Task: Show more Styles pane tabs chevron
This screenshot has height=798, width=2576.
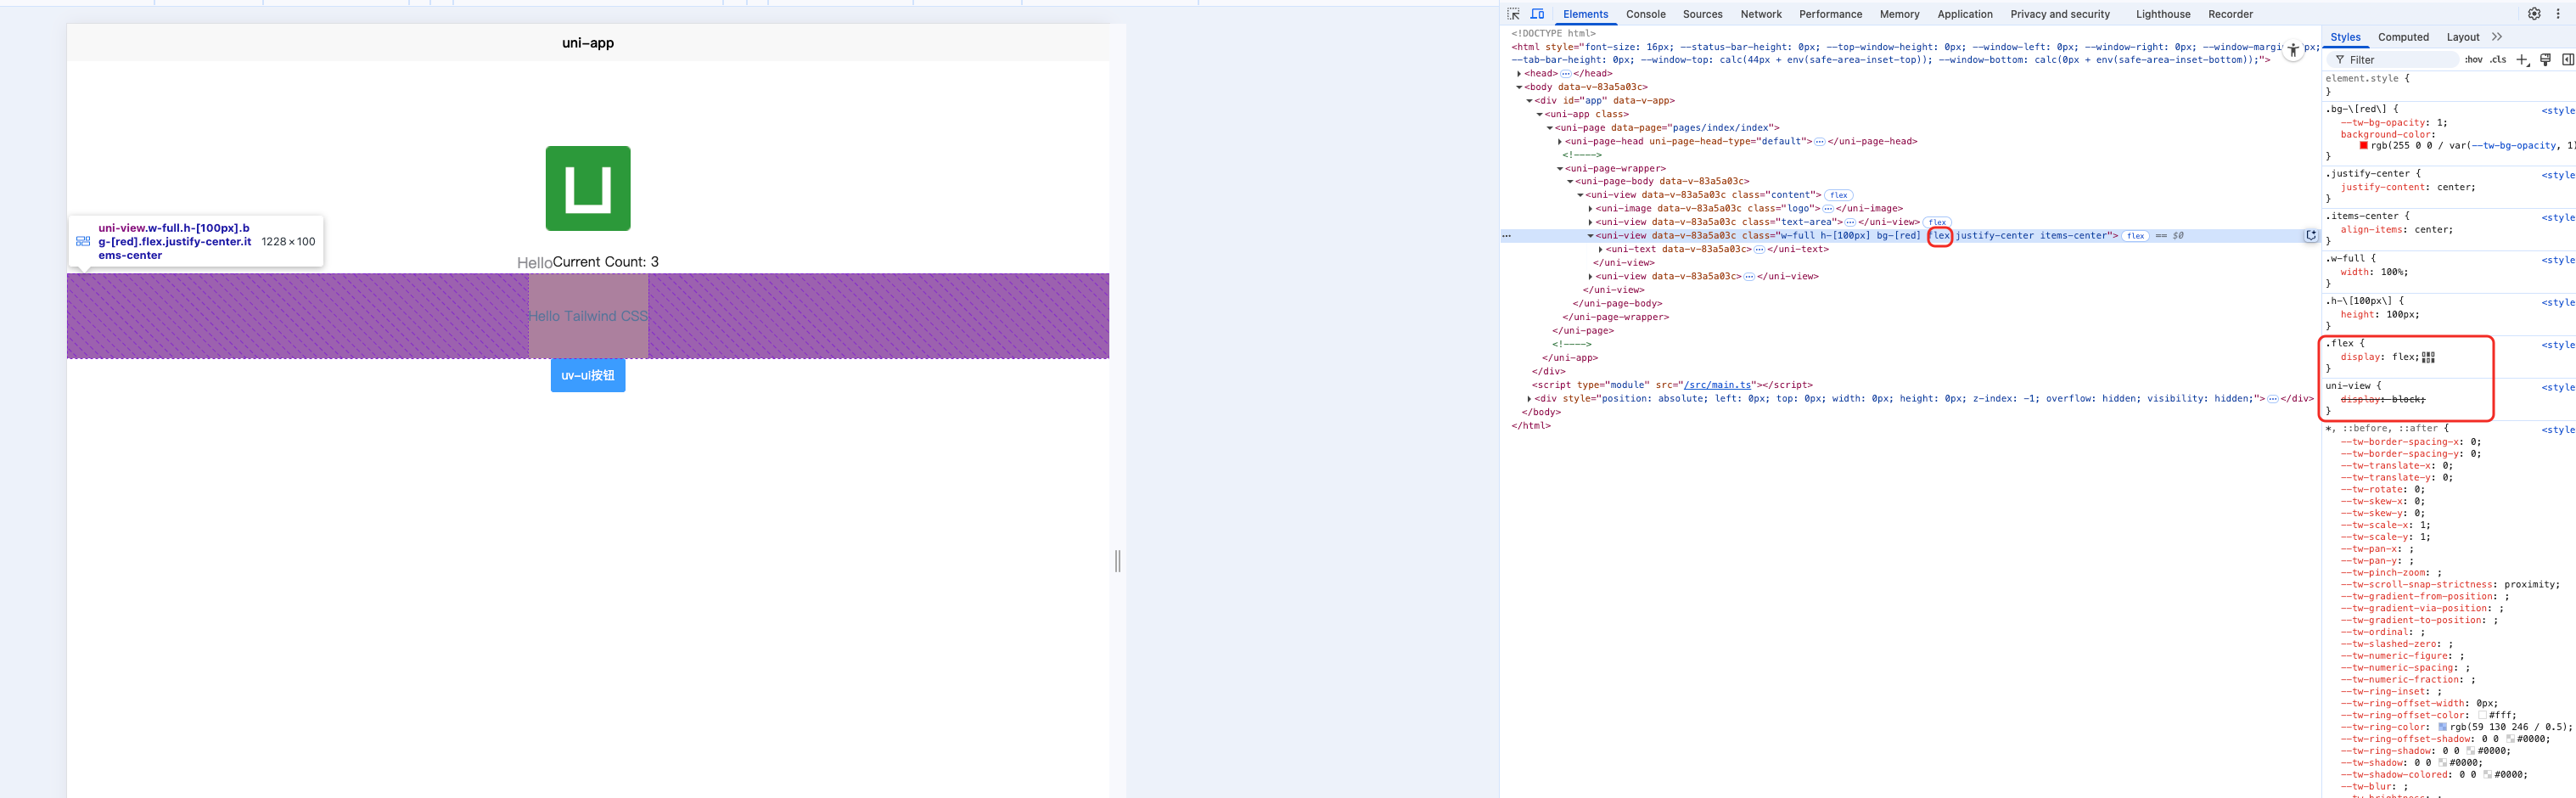Action: tap(2497, 37)
